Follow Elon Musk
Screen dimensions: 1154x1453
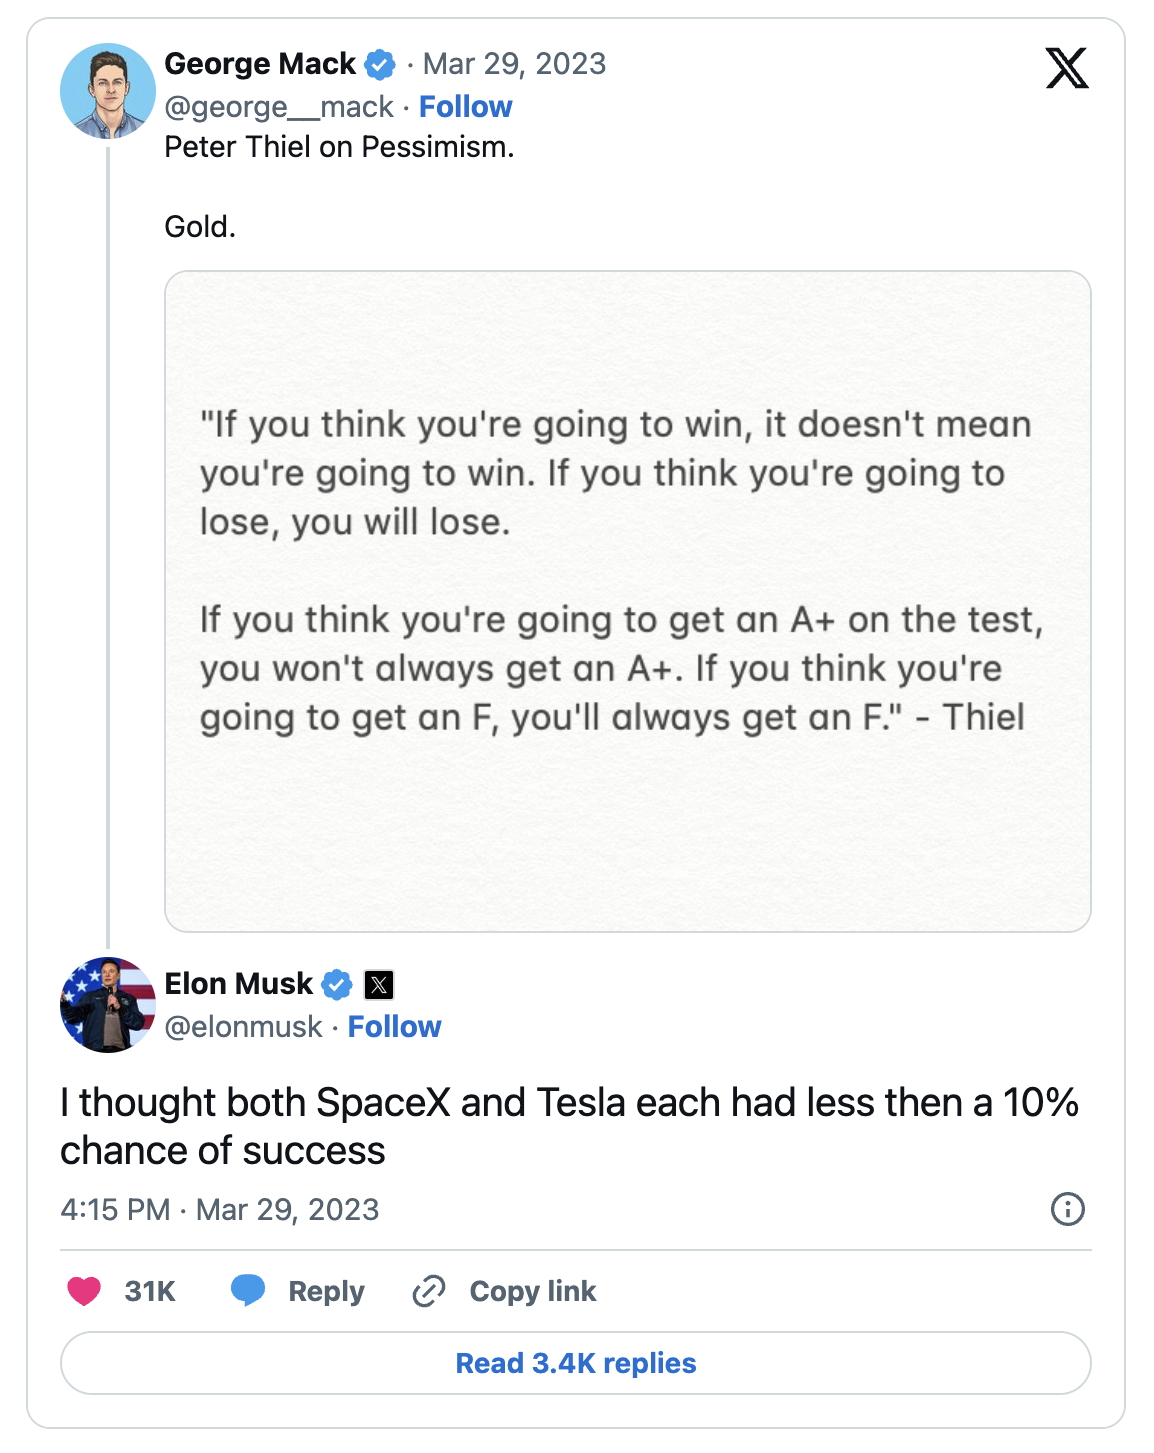(394, 1027)
